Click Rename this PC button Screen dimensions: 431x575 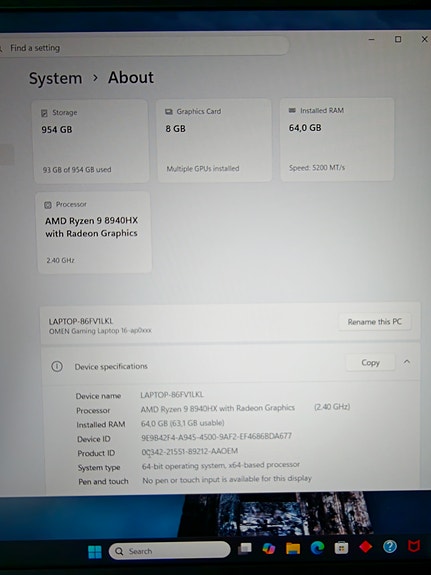375,322
